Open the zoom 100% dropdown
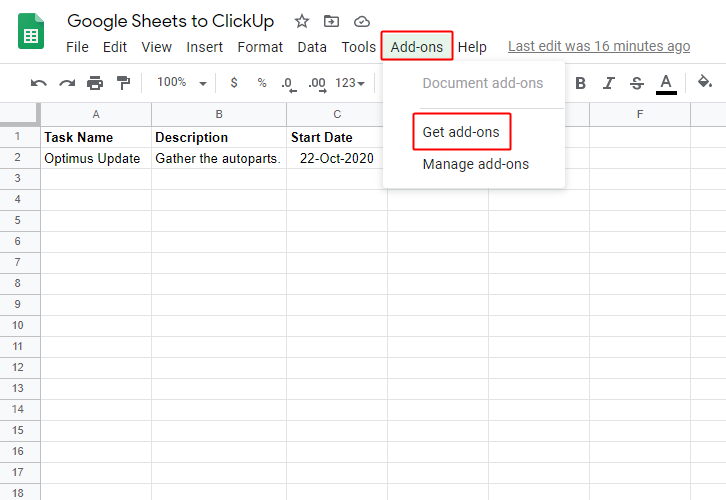This screenshot has height=500, width=726. coord(182,83)
